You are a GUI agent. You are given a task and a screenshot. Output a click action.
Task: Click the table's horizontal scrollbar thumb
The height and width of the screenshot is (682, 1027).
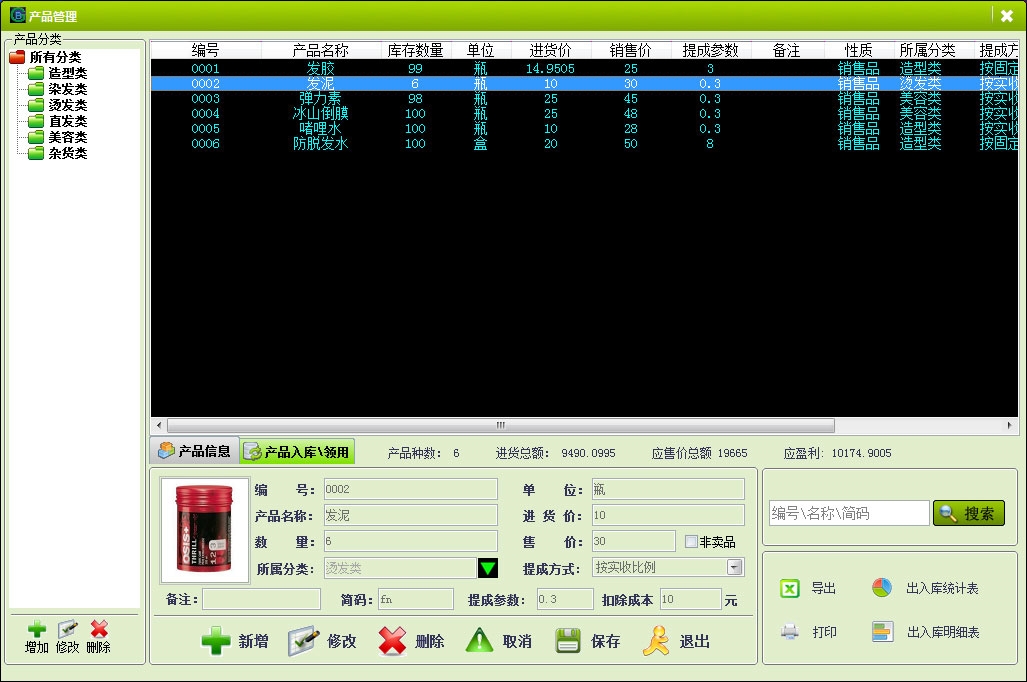point(500,426)
